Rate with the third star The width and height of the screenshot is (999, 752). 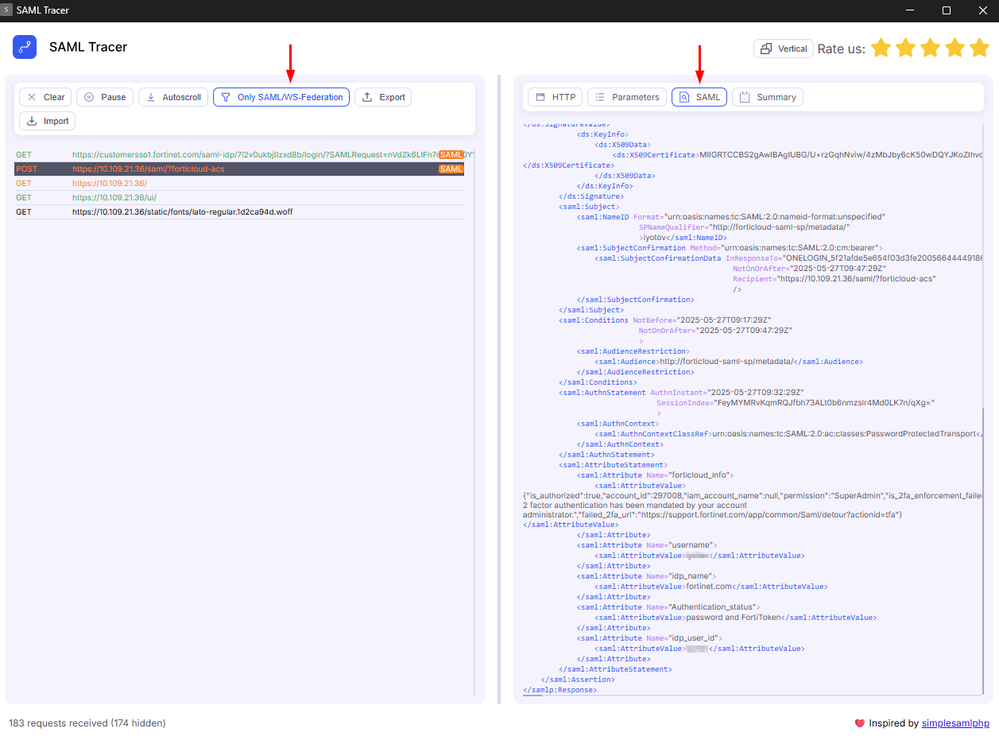[930, 48]
